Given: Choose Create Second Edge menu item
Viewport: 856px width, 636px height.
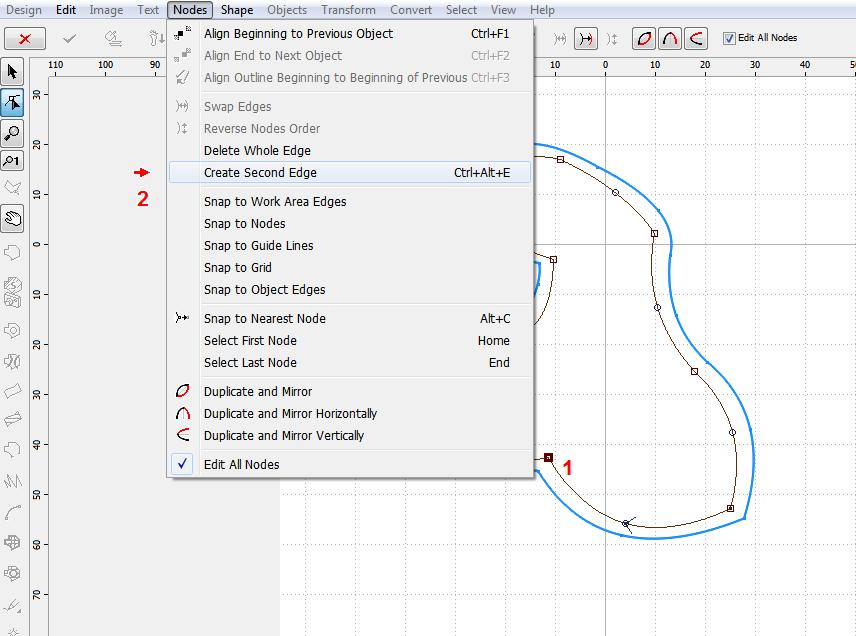Looking at the screenshot, I should click(x=260, y=172).
